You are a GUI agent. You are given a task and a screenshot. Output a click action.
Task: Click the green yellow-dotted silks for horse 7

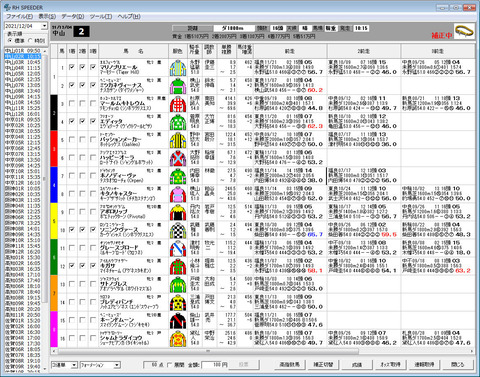(x=178, y=176)
